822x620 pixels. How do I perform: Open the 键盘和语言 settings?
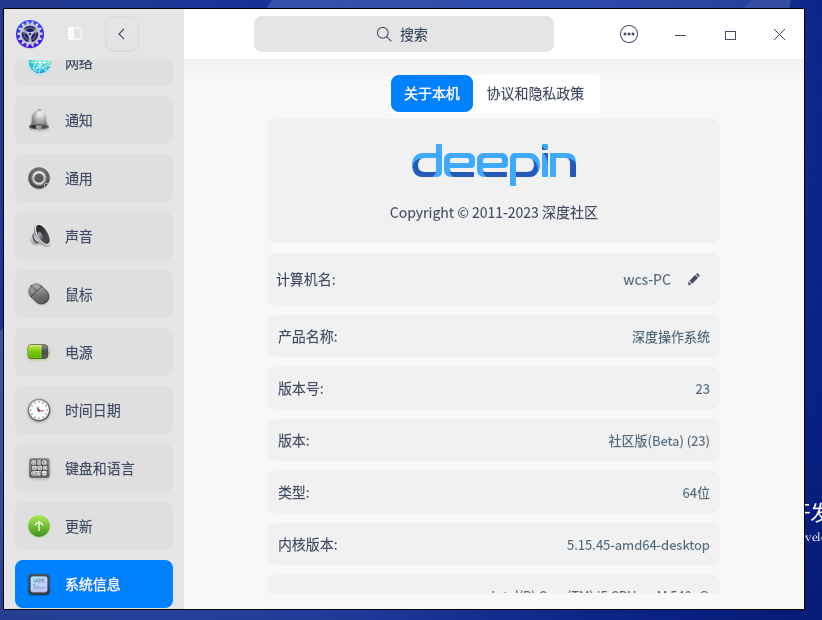[x=93, y=468]
